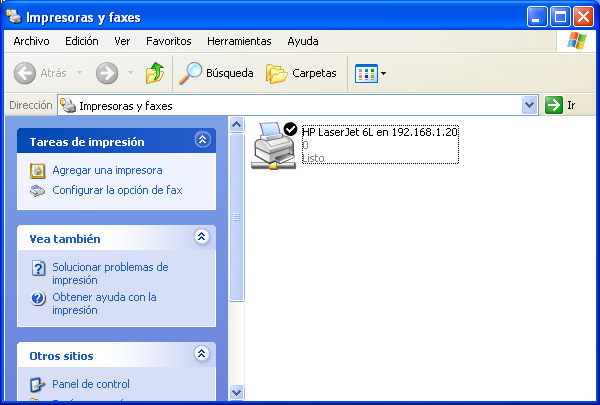Open the Dirección address bar dropdown
Image resolution: width=600 pixels, height=405 pixels.
(x=530, y=105)
